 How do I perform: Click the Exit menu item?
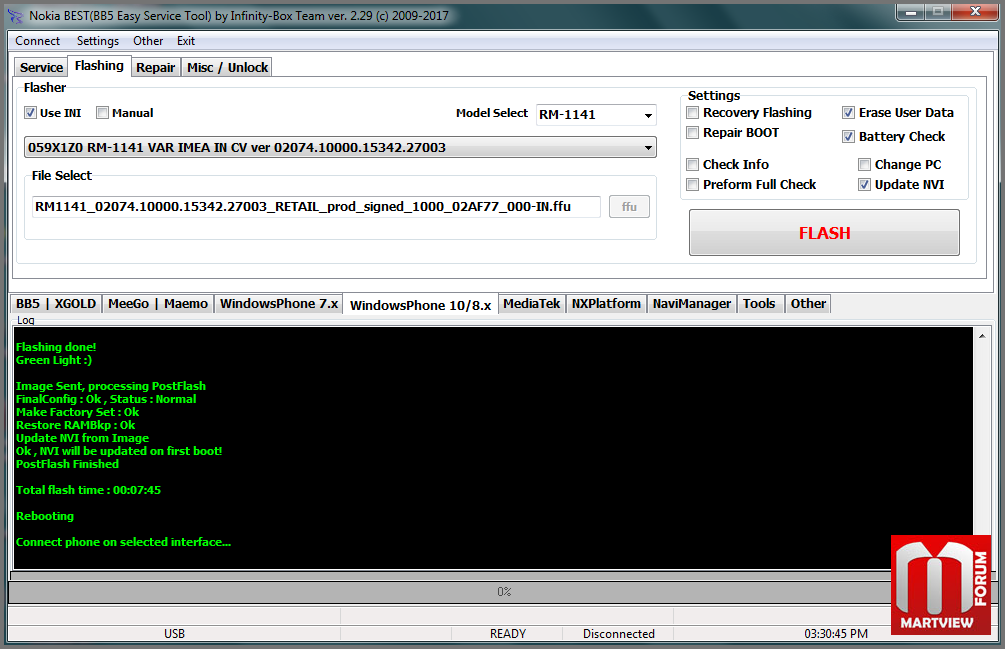click(186, 41)
